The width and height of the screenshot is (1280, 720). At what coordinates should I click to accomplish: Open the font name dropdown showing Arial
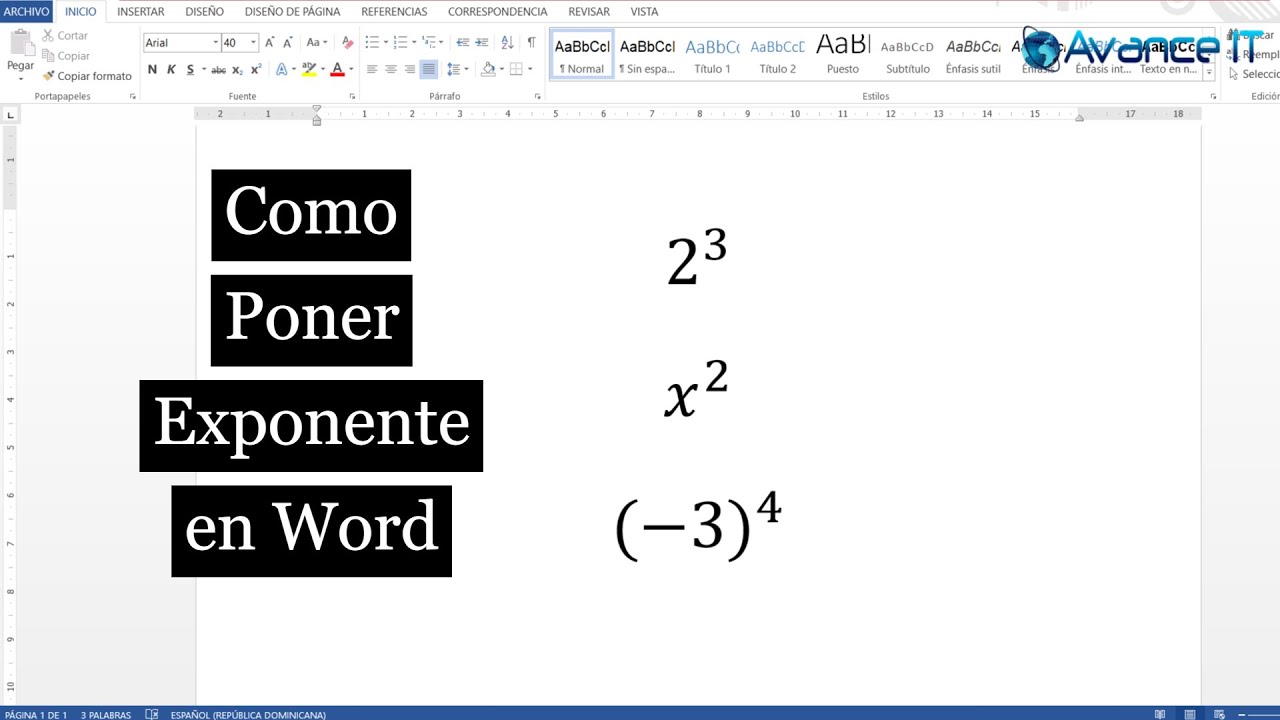point(215,42)
